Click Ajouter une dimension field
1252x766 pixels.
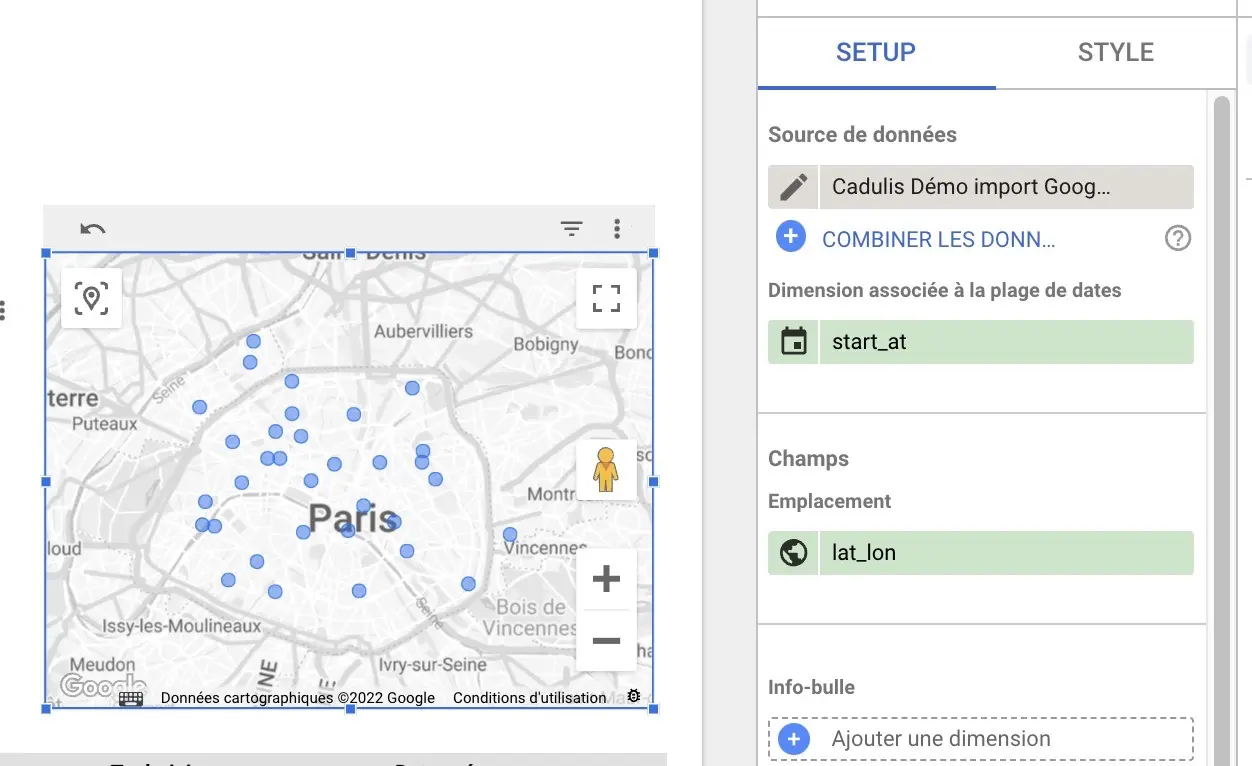tap(980, 739)
